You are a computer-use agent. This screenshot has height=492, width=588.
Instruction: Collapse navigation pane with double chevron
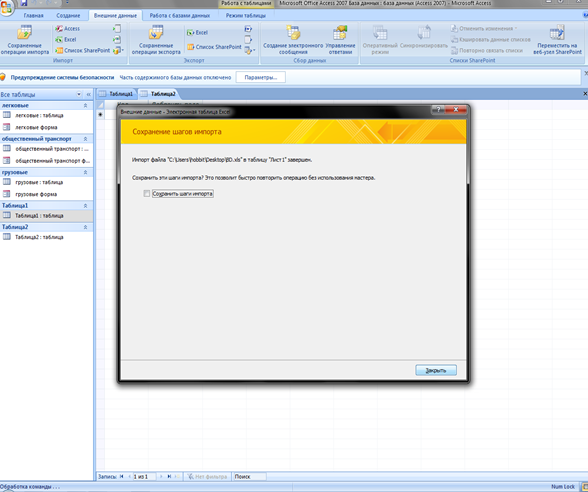point(88,94)
